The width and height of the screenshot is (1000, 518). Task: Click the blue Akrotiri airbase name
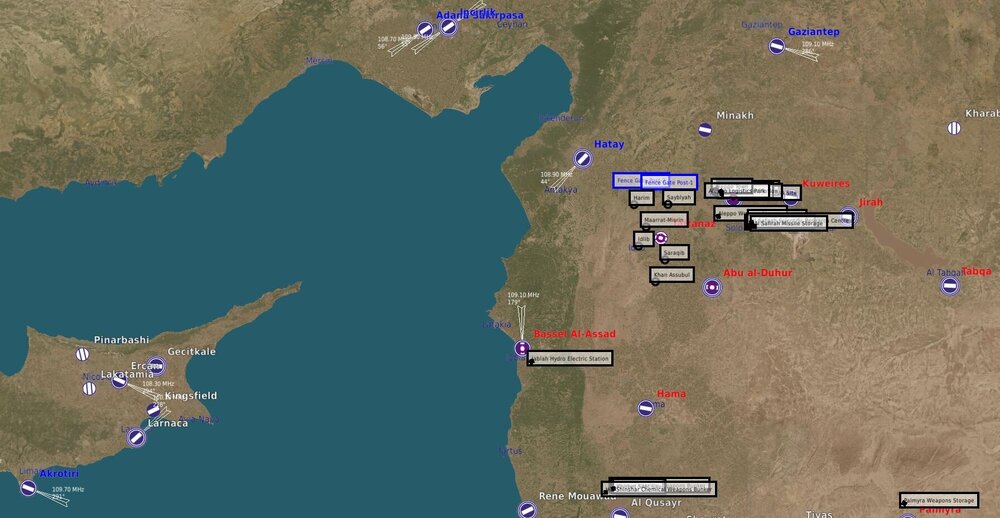[x=59, y=473]
